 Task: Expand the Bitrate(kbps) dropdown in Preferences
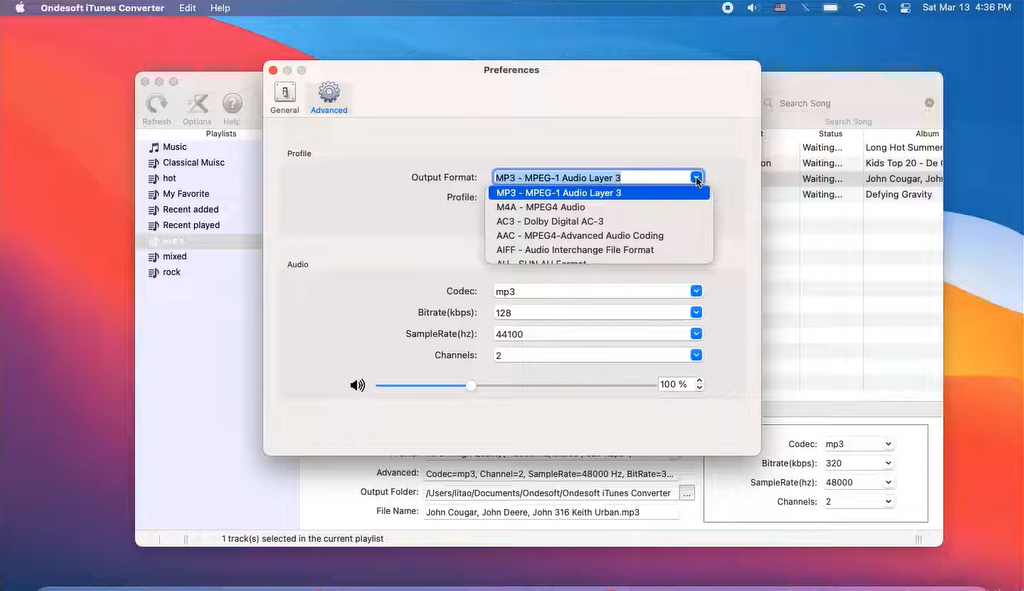point(696,313)
